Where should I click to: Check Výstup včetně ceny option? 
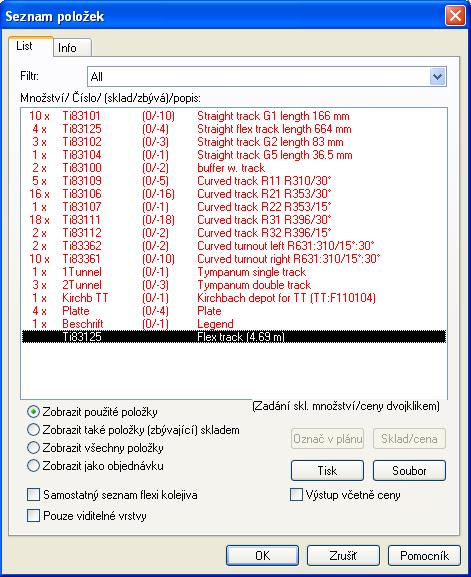[296, 495]
